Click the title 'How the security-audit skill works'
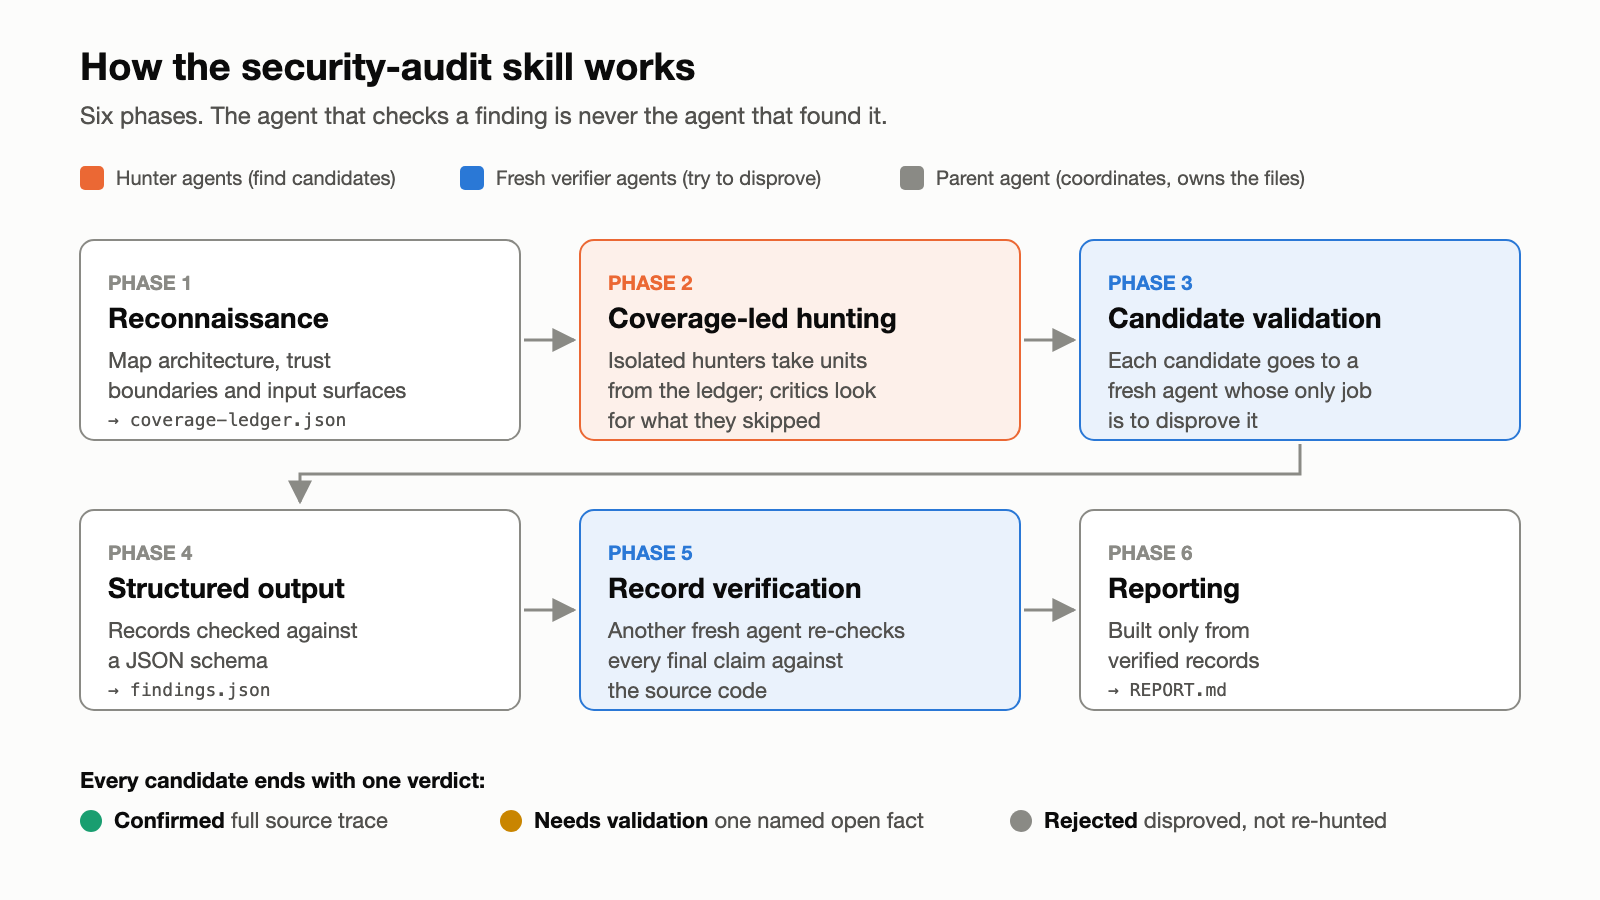Screen dimensions: 1600x900 (388, 67)
